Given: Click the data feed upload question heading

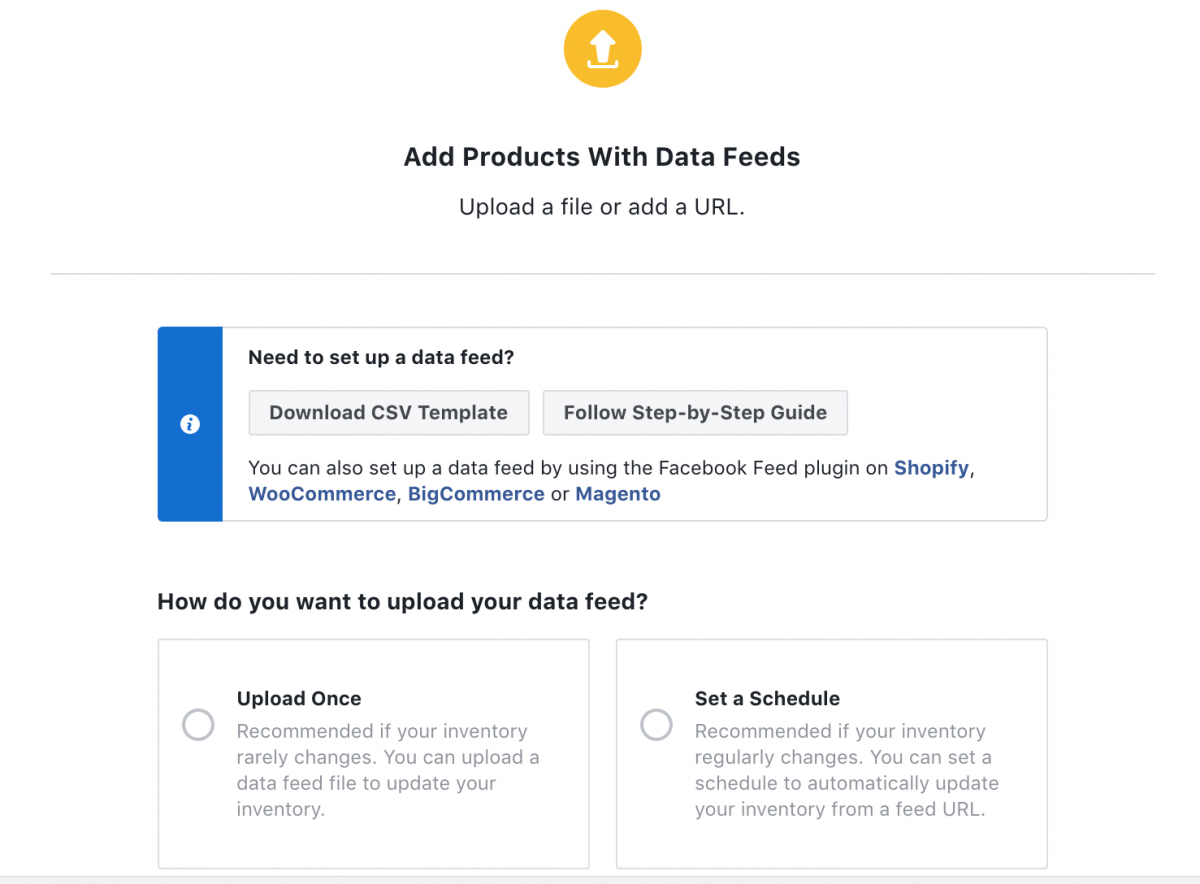Looking at the screenshot, I should (405, 601).
